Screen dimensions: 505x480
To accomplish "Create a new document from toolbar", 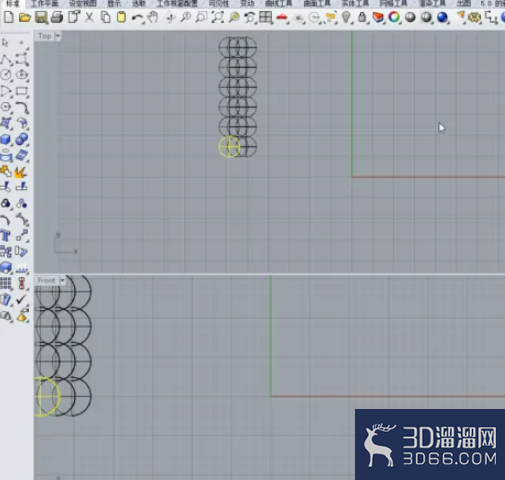I will pos(9,17).
